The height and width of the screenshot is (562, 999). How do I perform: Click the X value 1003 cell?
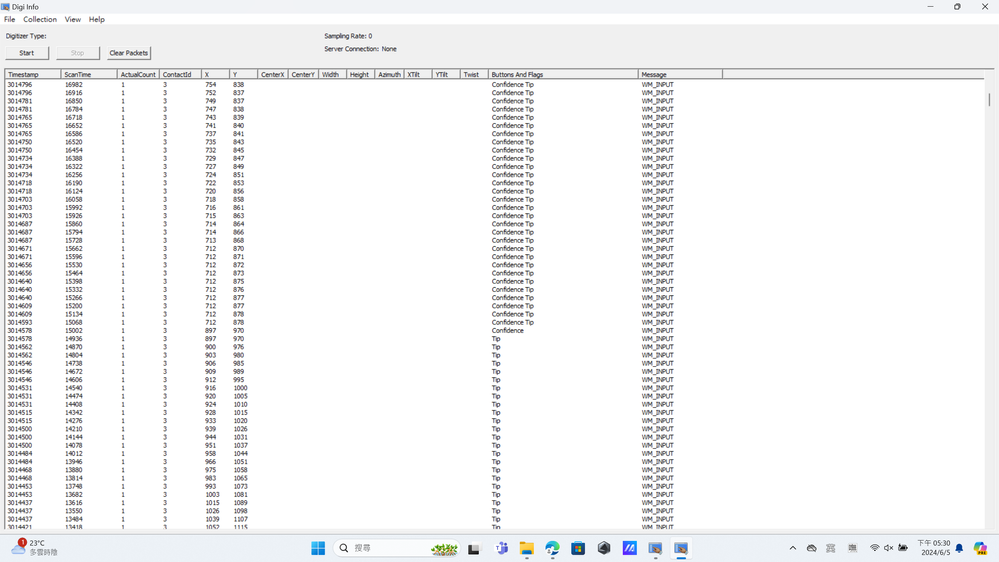[212, 494]
